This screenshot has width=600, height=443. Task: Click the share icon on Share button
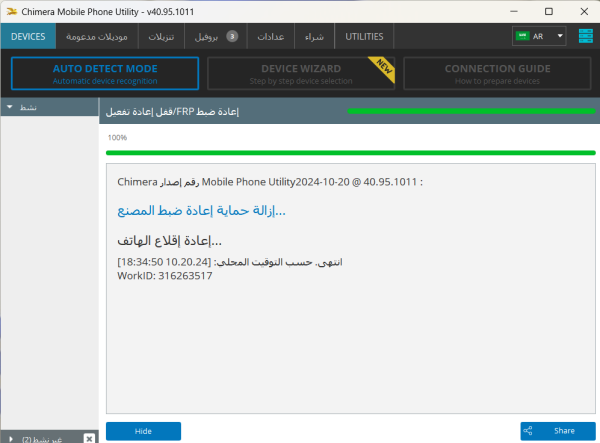528,431
